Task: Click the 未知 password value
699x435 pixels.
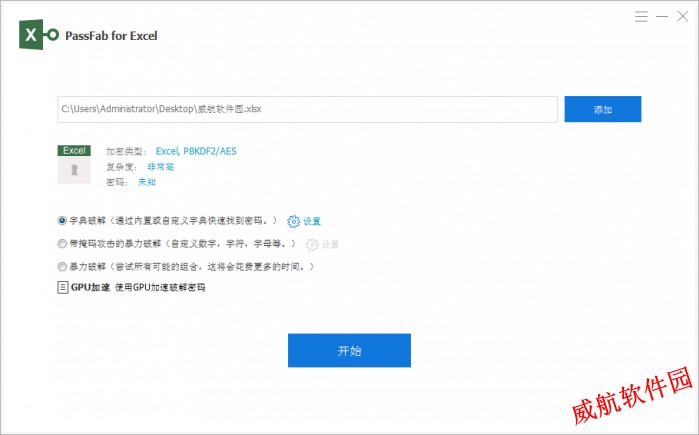Action: point(147,182)
